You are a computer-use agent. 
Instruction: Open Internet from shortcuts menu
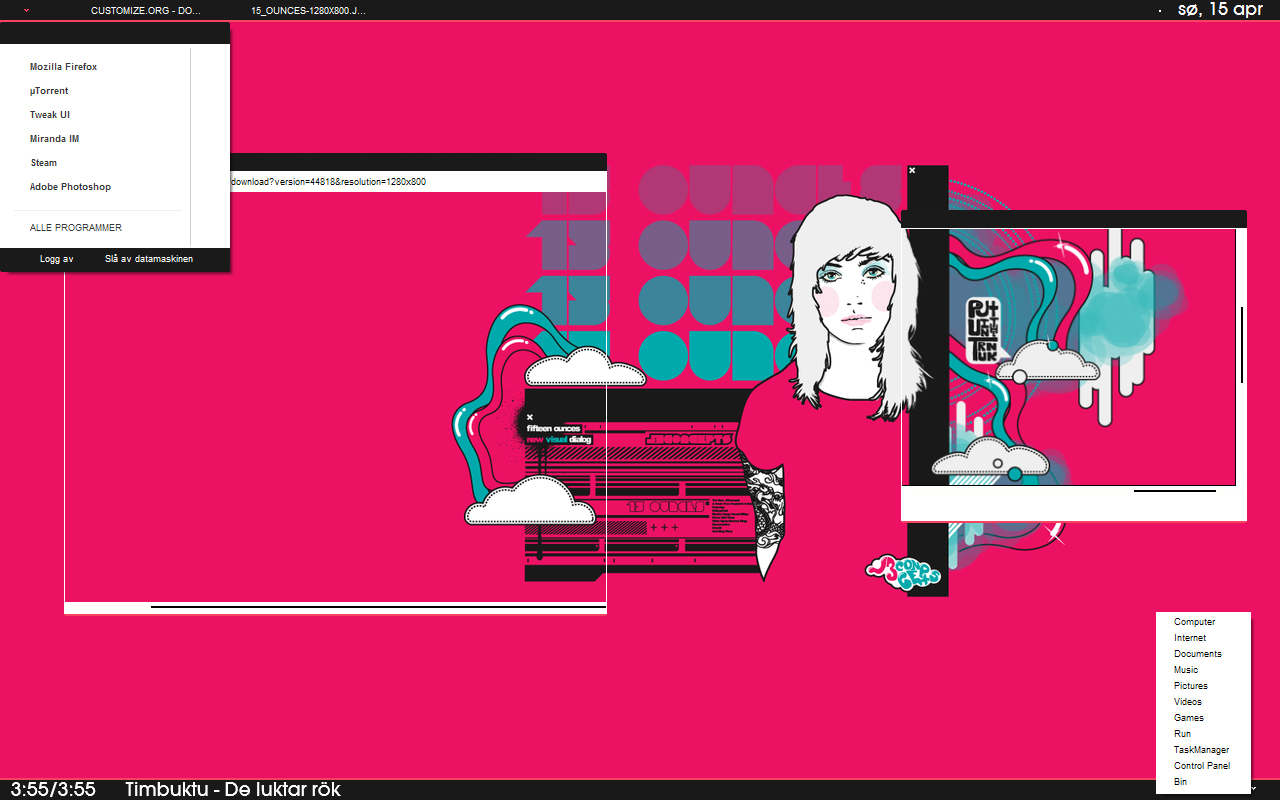(1190, 638)
